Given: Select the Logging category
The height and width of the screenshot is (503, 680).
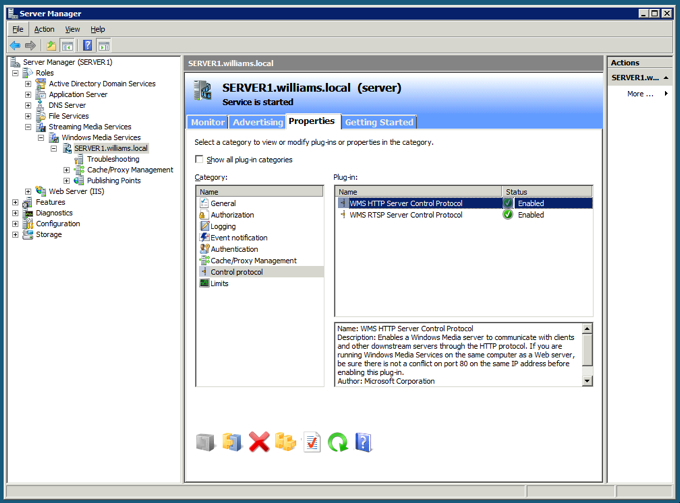Looking at the screenshot, I should tap(223, 226).
